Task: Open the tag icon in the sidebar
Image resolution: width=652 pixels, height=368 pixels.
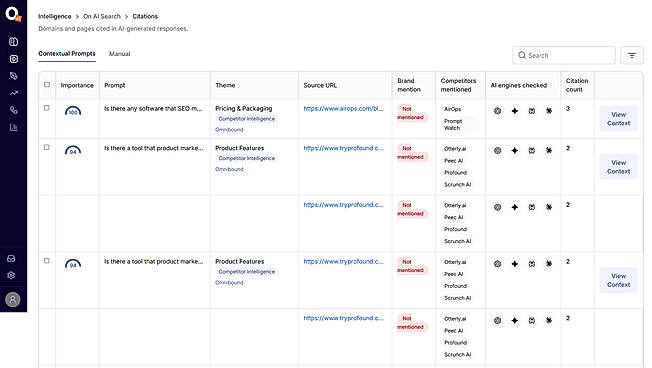Action: [13, 76]
